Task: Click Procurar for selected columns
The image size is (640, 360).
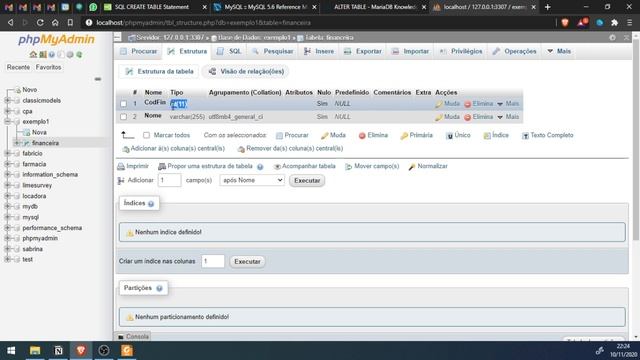Action: click(x=292, y=135)
